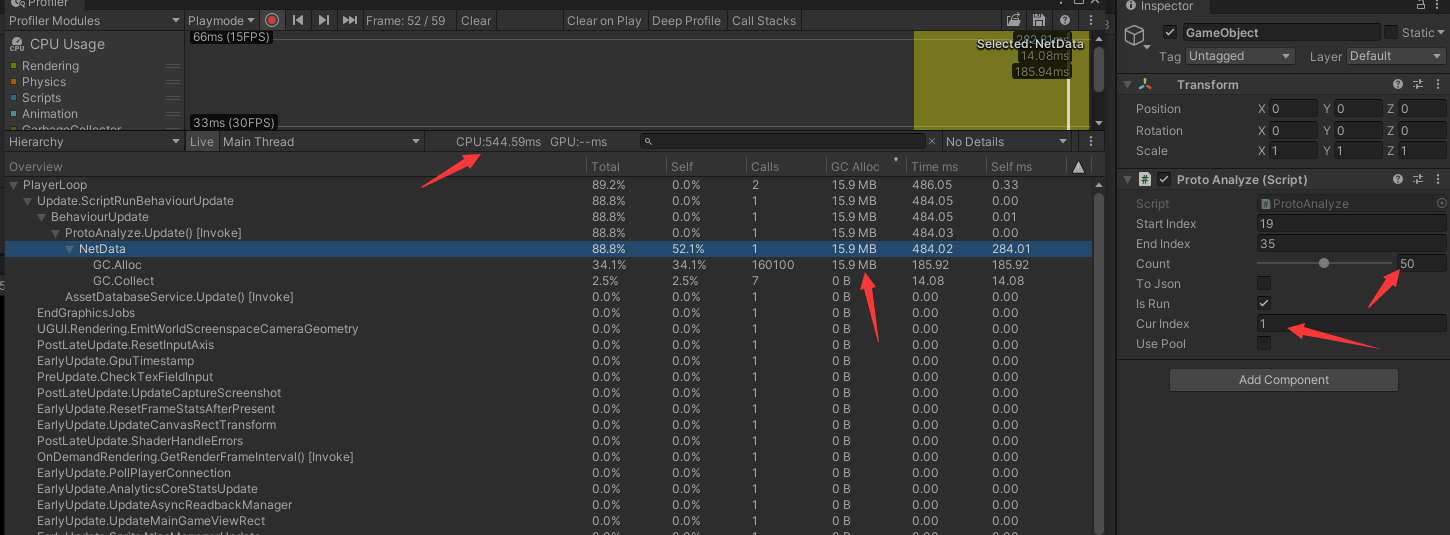The height and width of the screenshot is (535, 1450).
Task: Enable the Use Pool checkbox
Action: coord(1264,344)
